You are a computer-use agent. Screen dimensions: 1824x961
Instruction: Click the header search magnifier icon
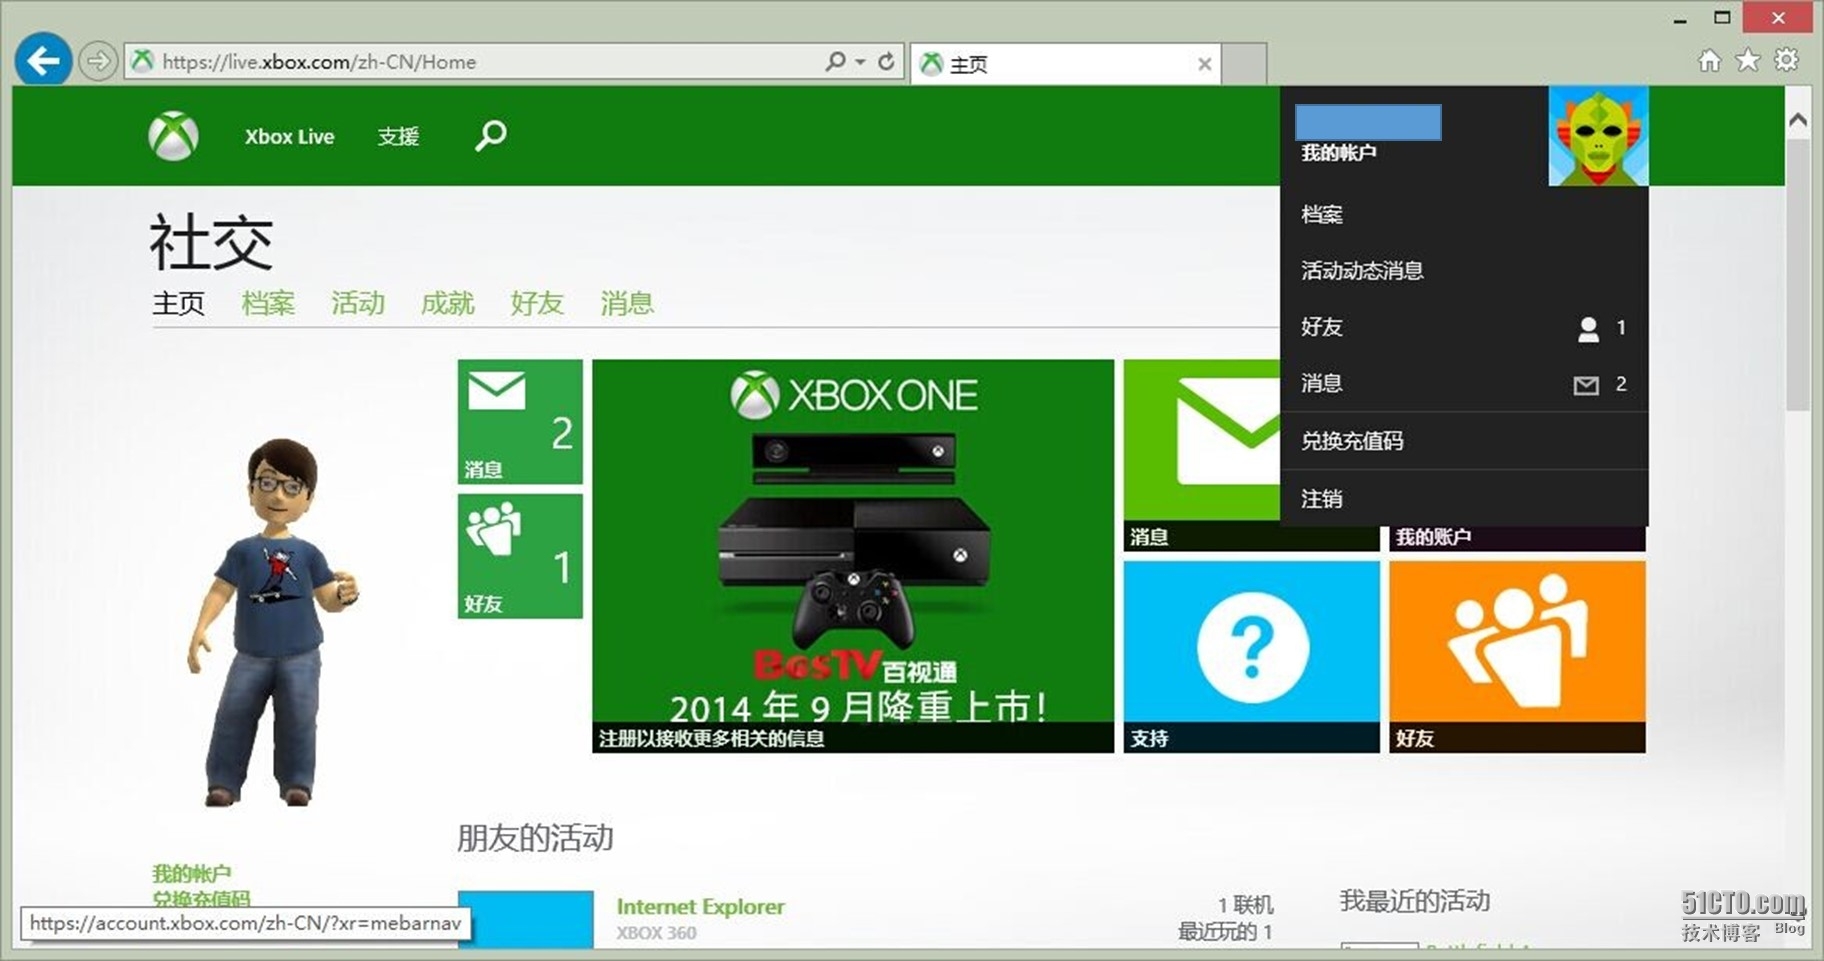[490, 135]
